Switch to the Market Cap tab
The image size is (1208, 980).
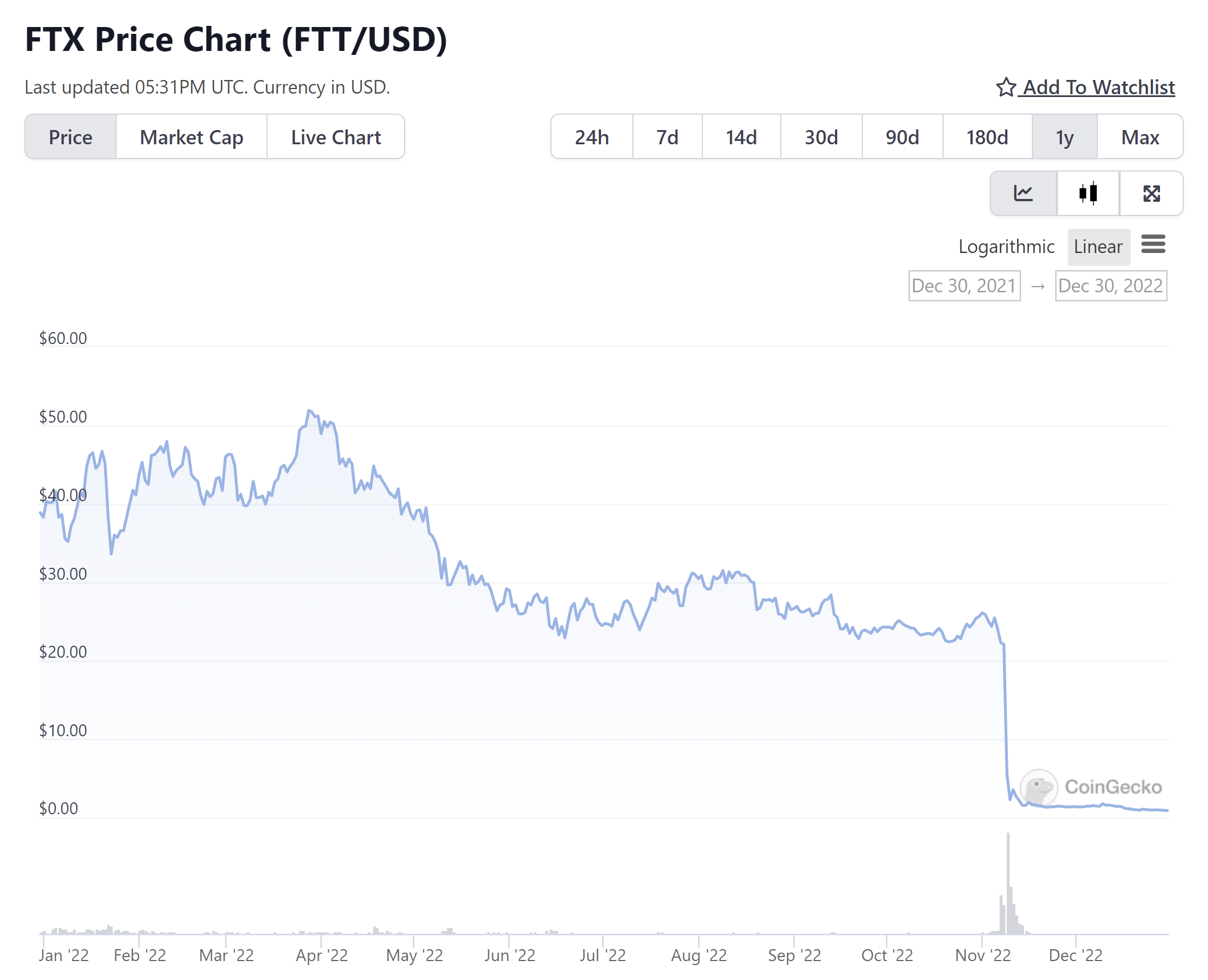191,137
